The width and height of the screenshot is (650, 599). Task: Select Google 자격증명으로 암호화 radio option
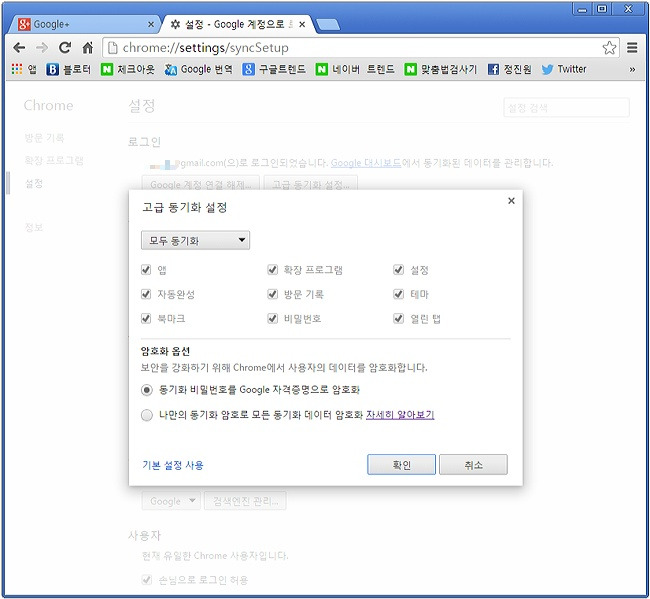[x=147, y=390]
